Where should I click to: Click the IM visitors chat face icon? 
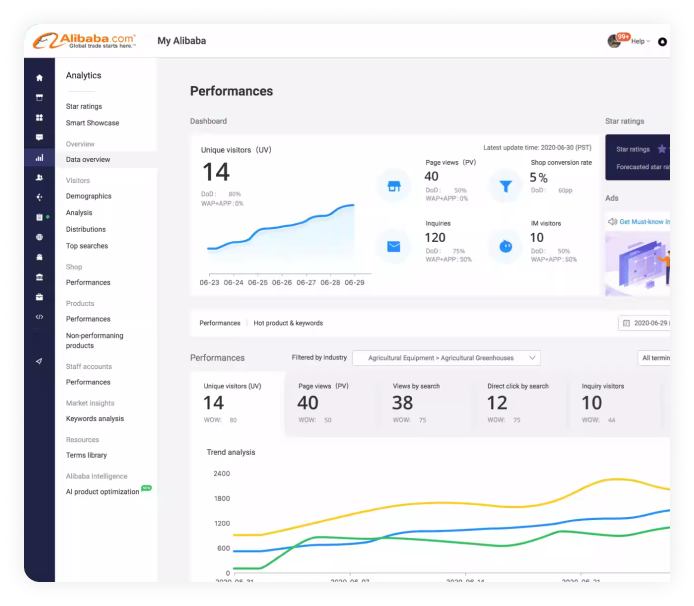[506, 245]
